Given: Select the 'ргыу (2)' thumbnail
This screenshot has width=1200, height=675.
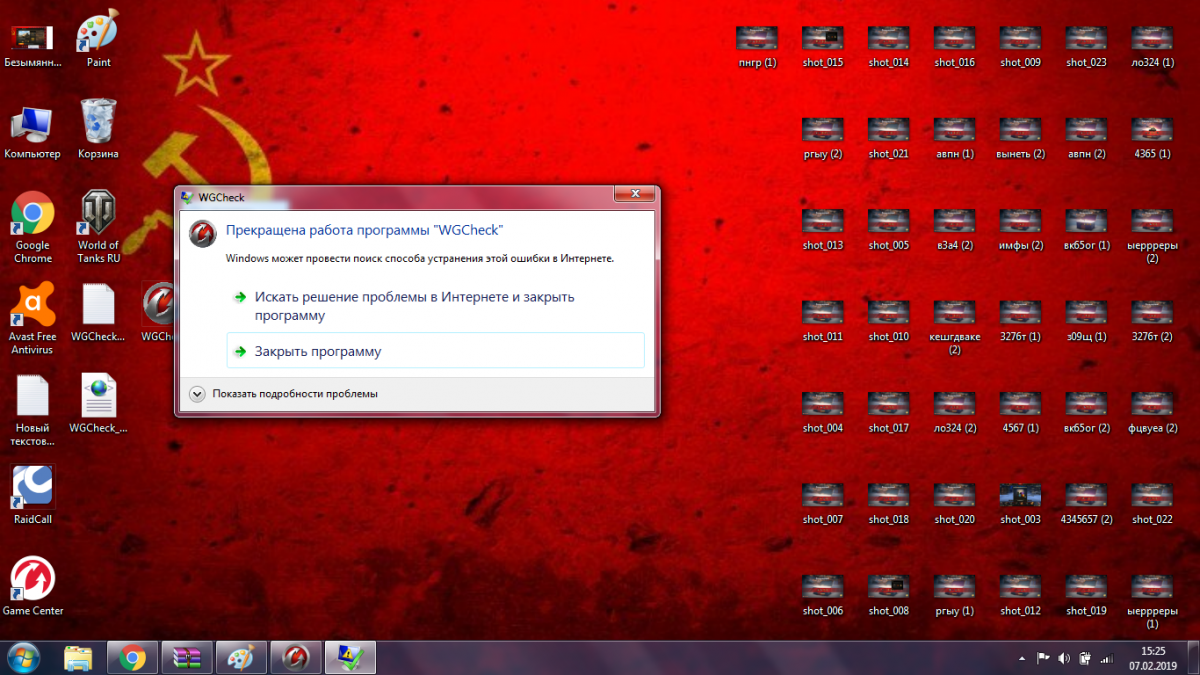Looking at the screenshot, I should [823, 139].
